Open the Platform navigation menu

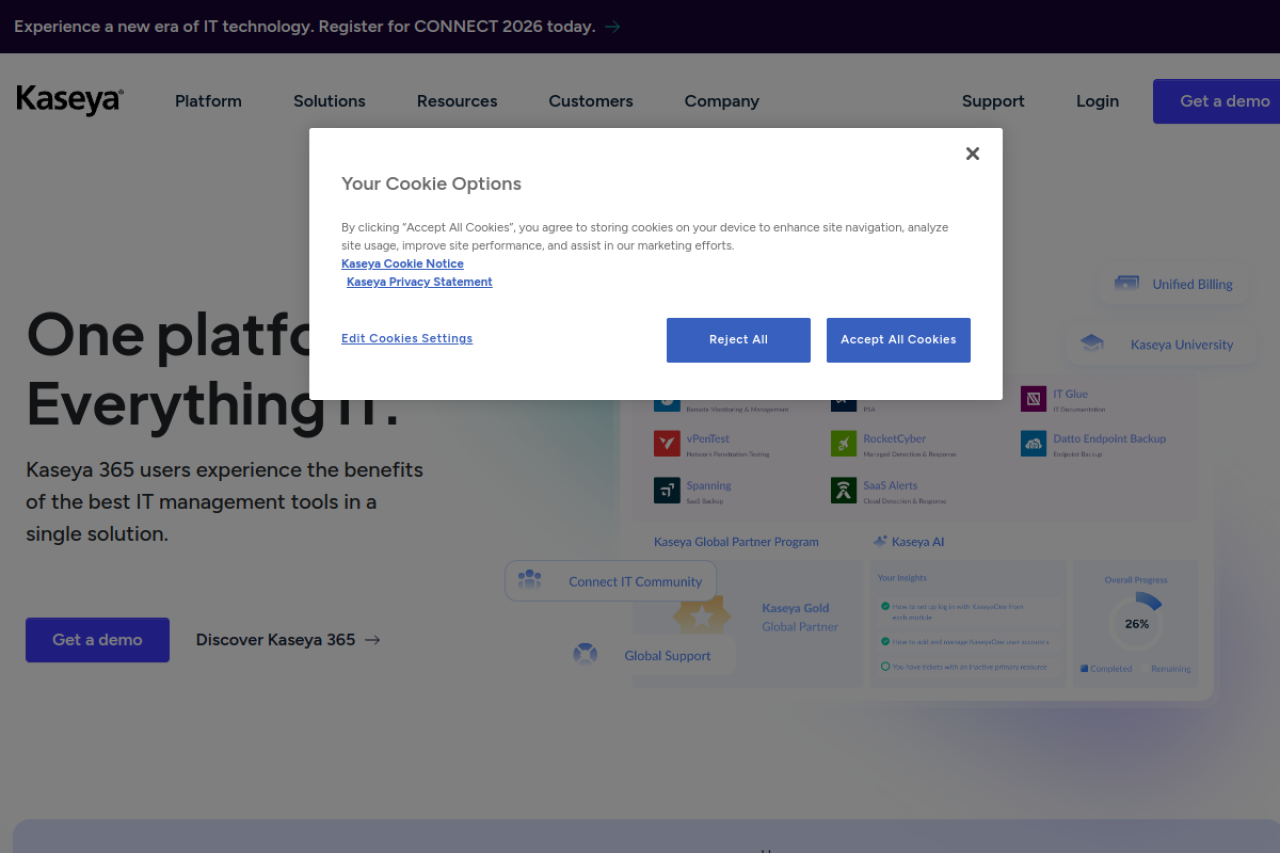(208, 101)
